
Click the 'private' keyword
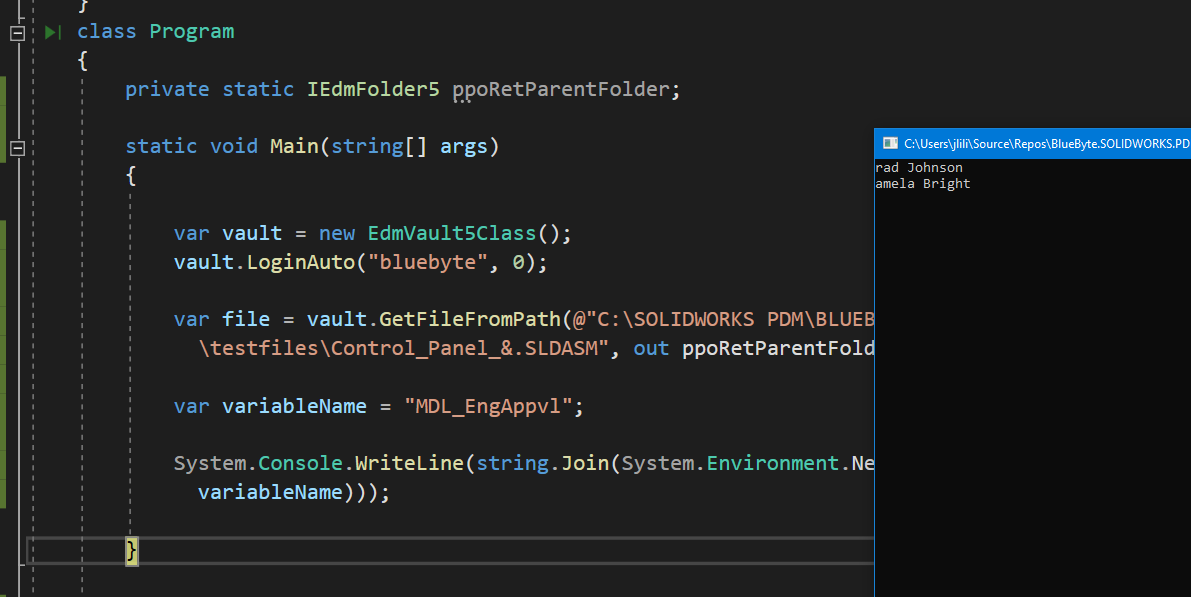click(167, 90)
